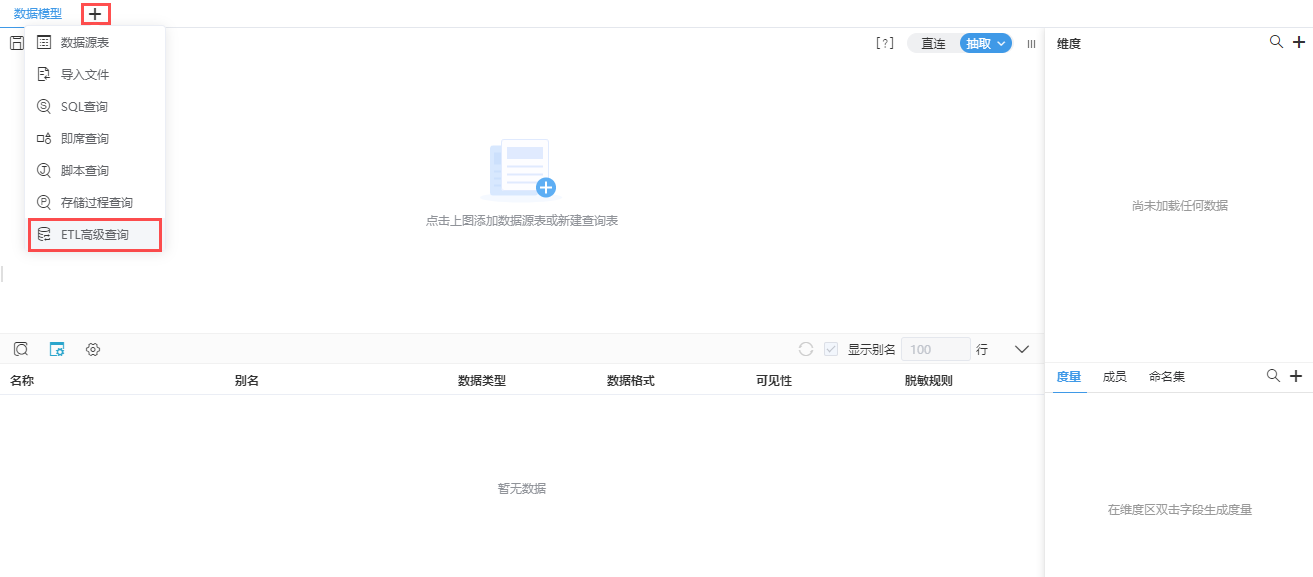1313x577 pixels.
Task: Click the row count field showing 100
Action: pyautogui.click(x=936, y=349)
